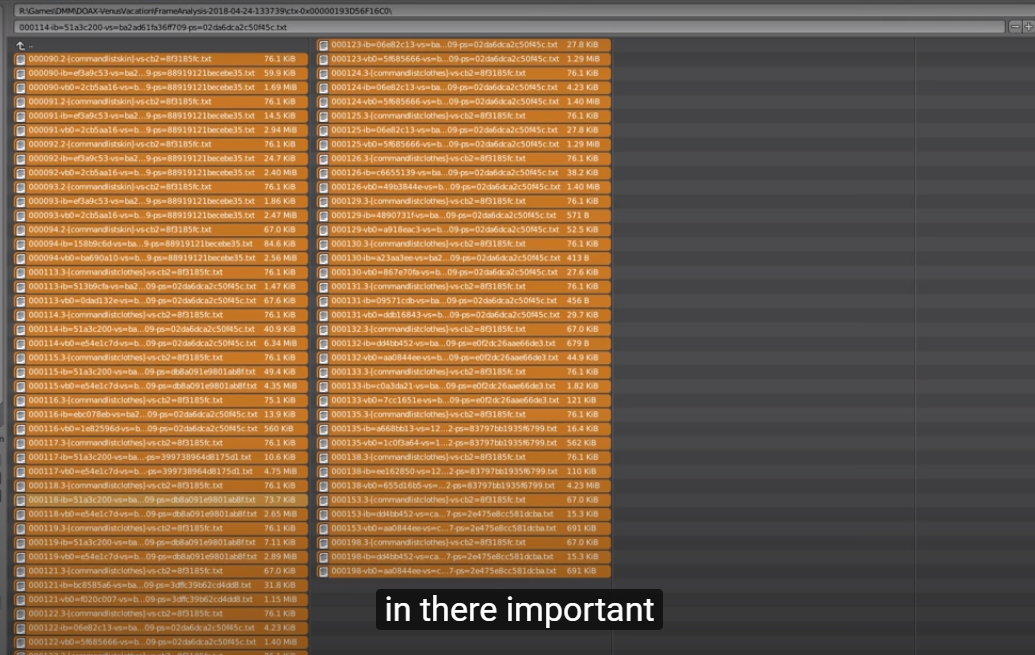Screen dimensions: 1035x655
Task: Click file icon of 000091-ib=ef3a9c53 14.5 KiB
Action: 20,116
